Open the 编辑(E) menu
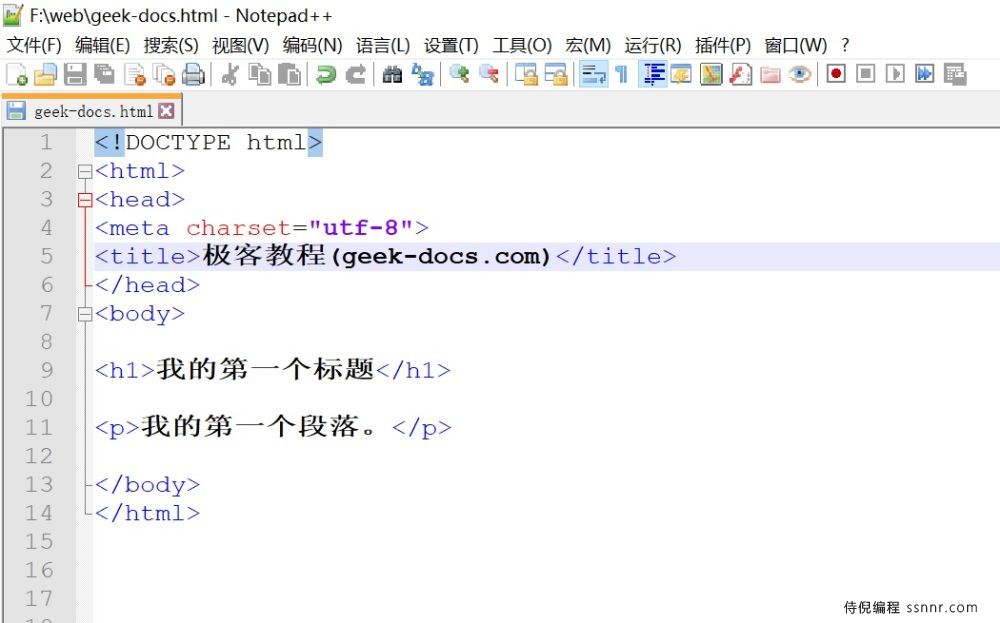 tap(102, 45)
